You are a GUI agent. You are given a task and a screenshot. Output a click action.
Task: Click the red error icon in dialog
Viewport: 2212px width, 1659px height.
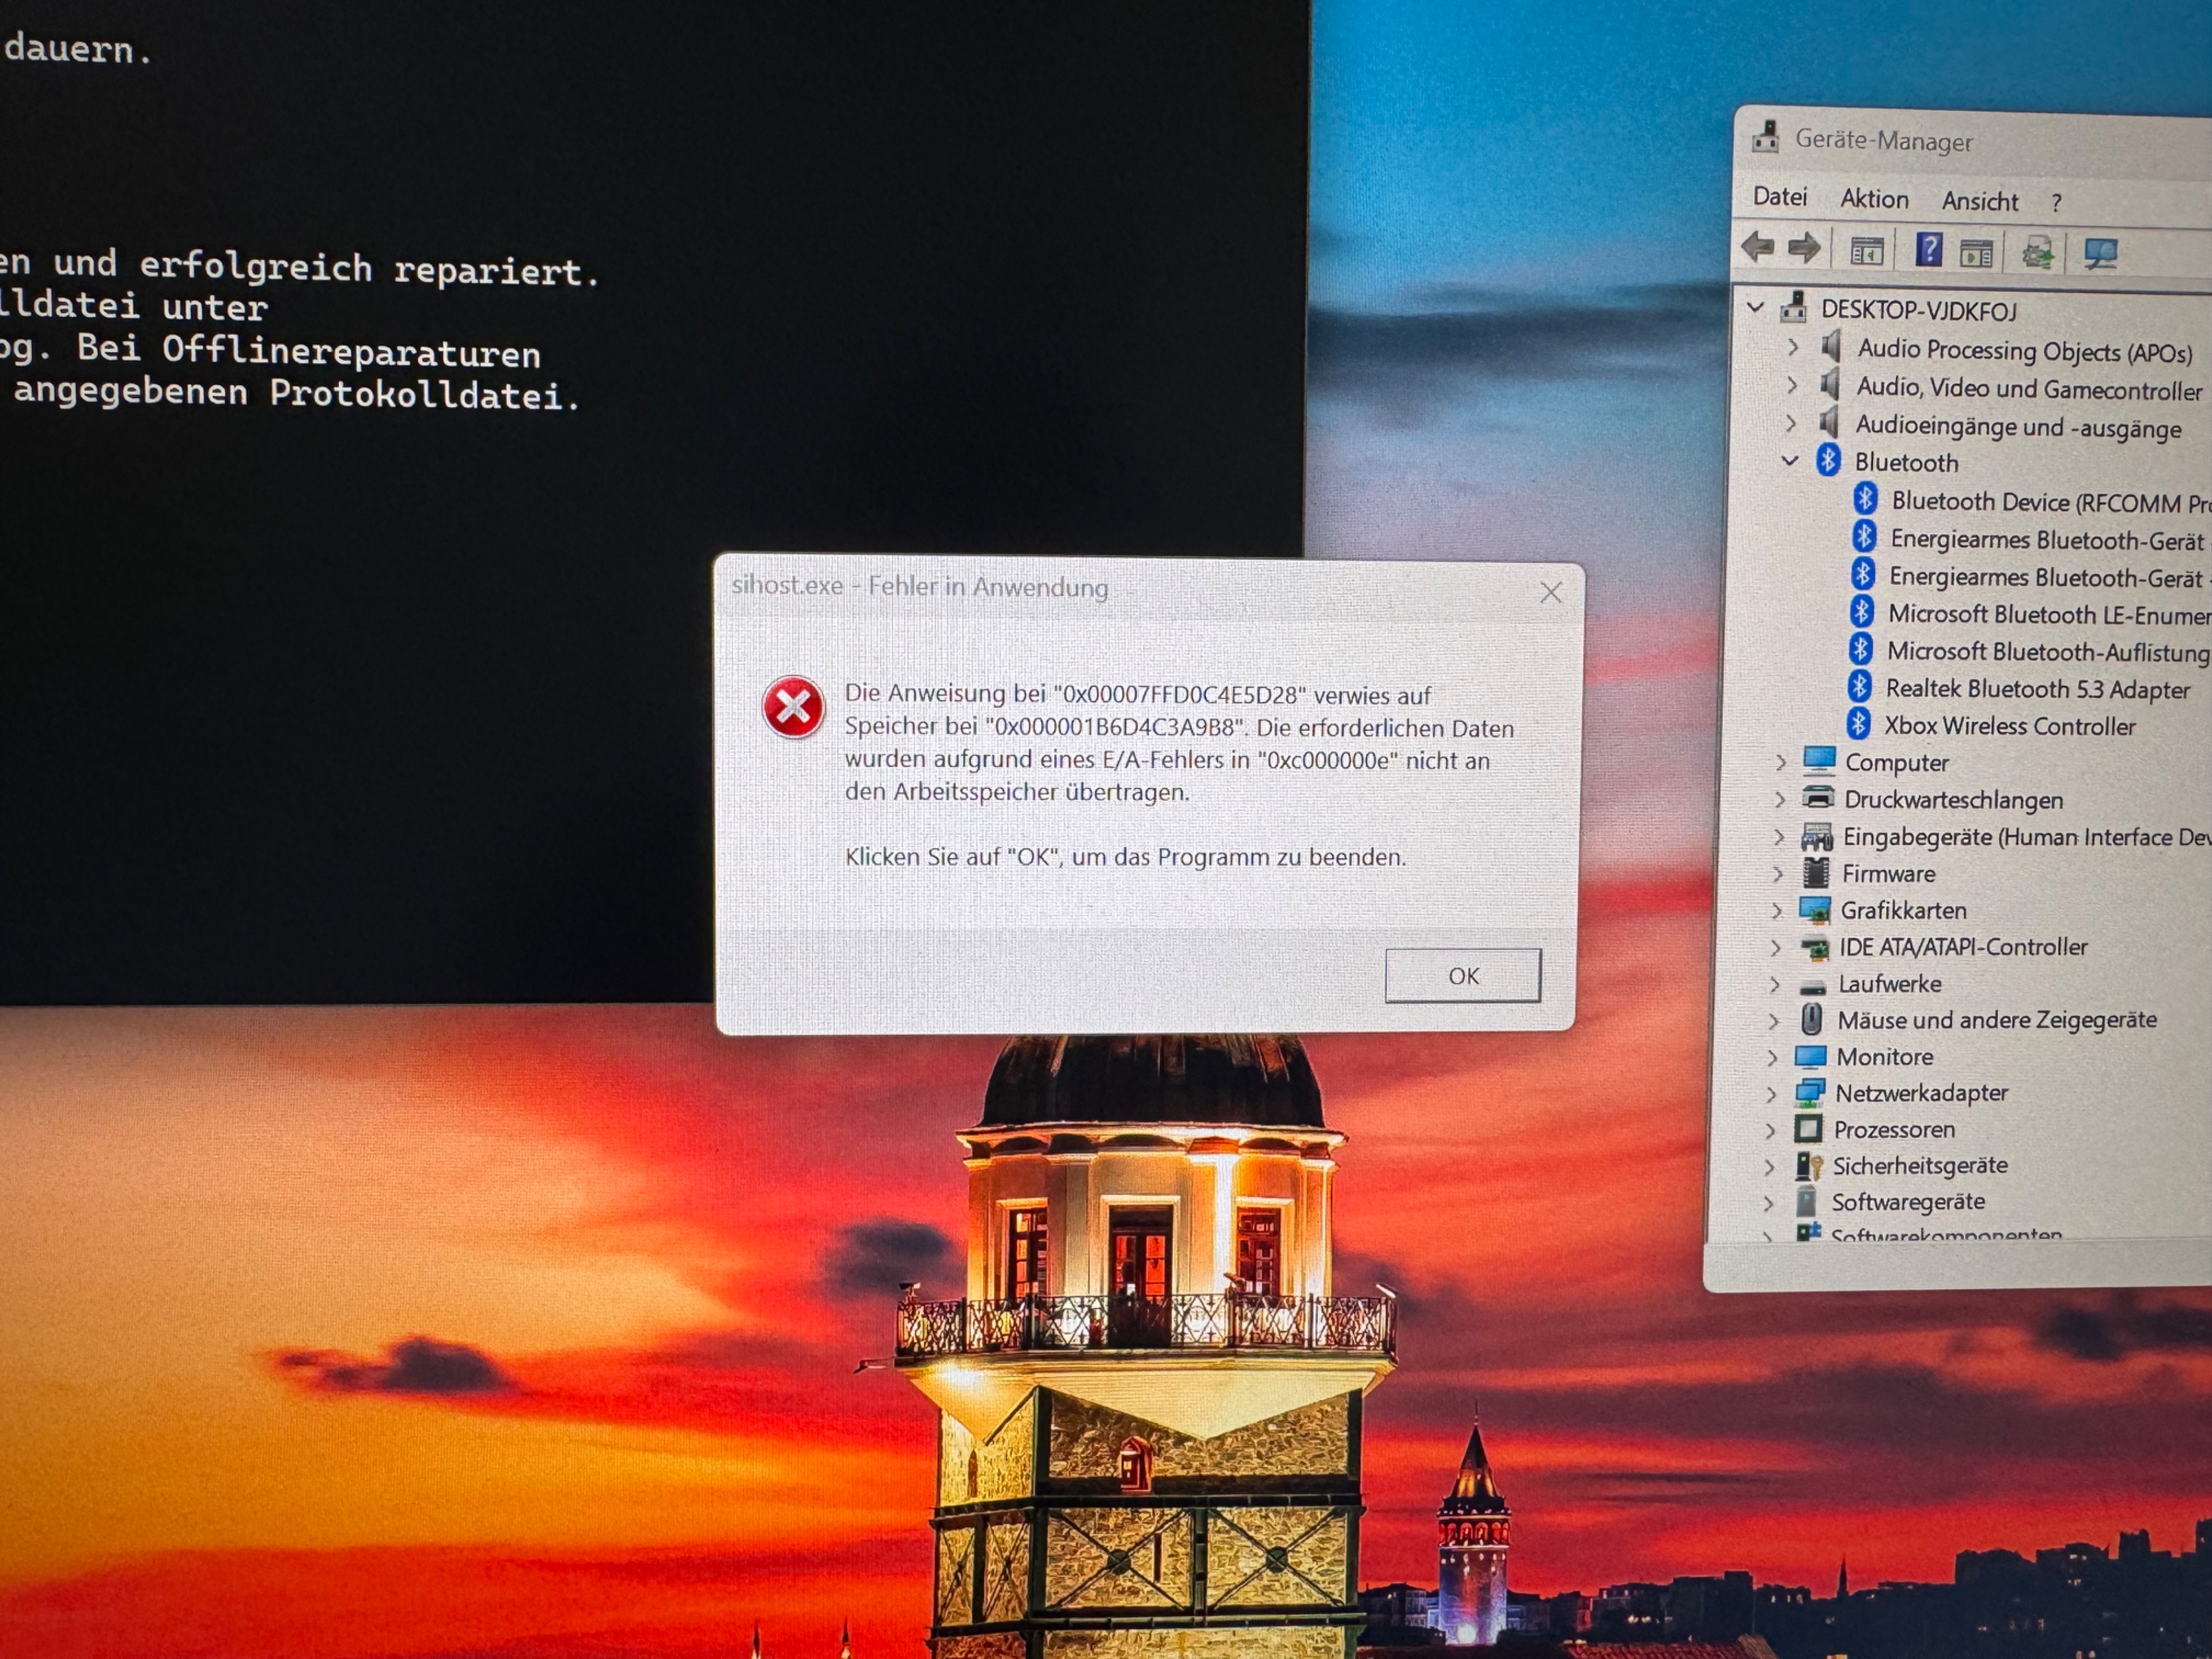793,707
